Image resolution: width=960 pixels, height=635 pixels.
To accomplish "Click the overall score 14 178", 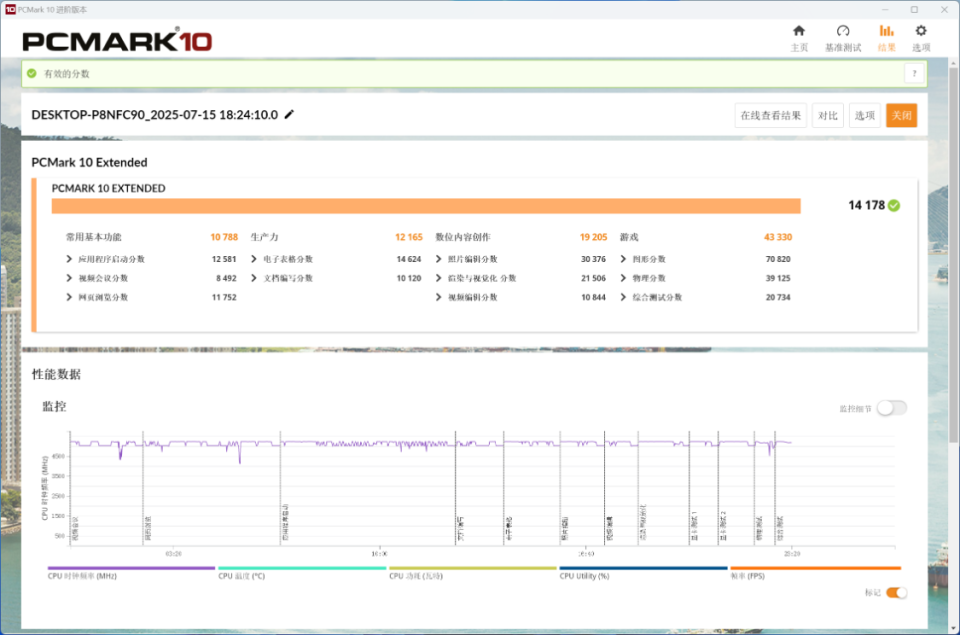I will (866, 206).
